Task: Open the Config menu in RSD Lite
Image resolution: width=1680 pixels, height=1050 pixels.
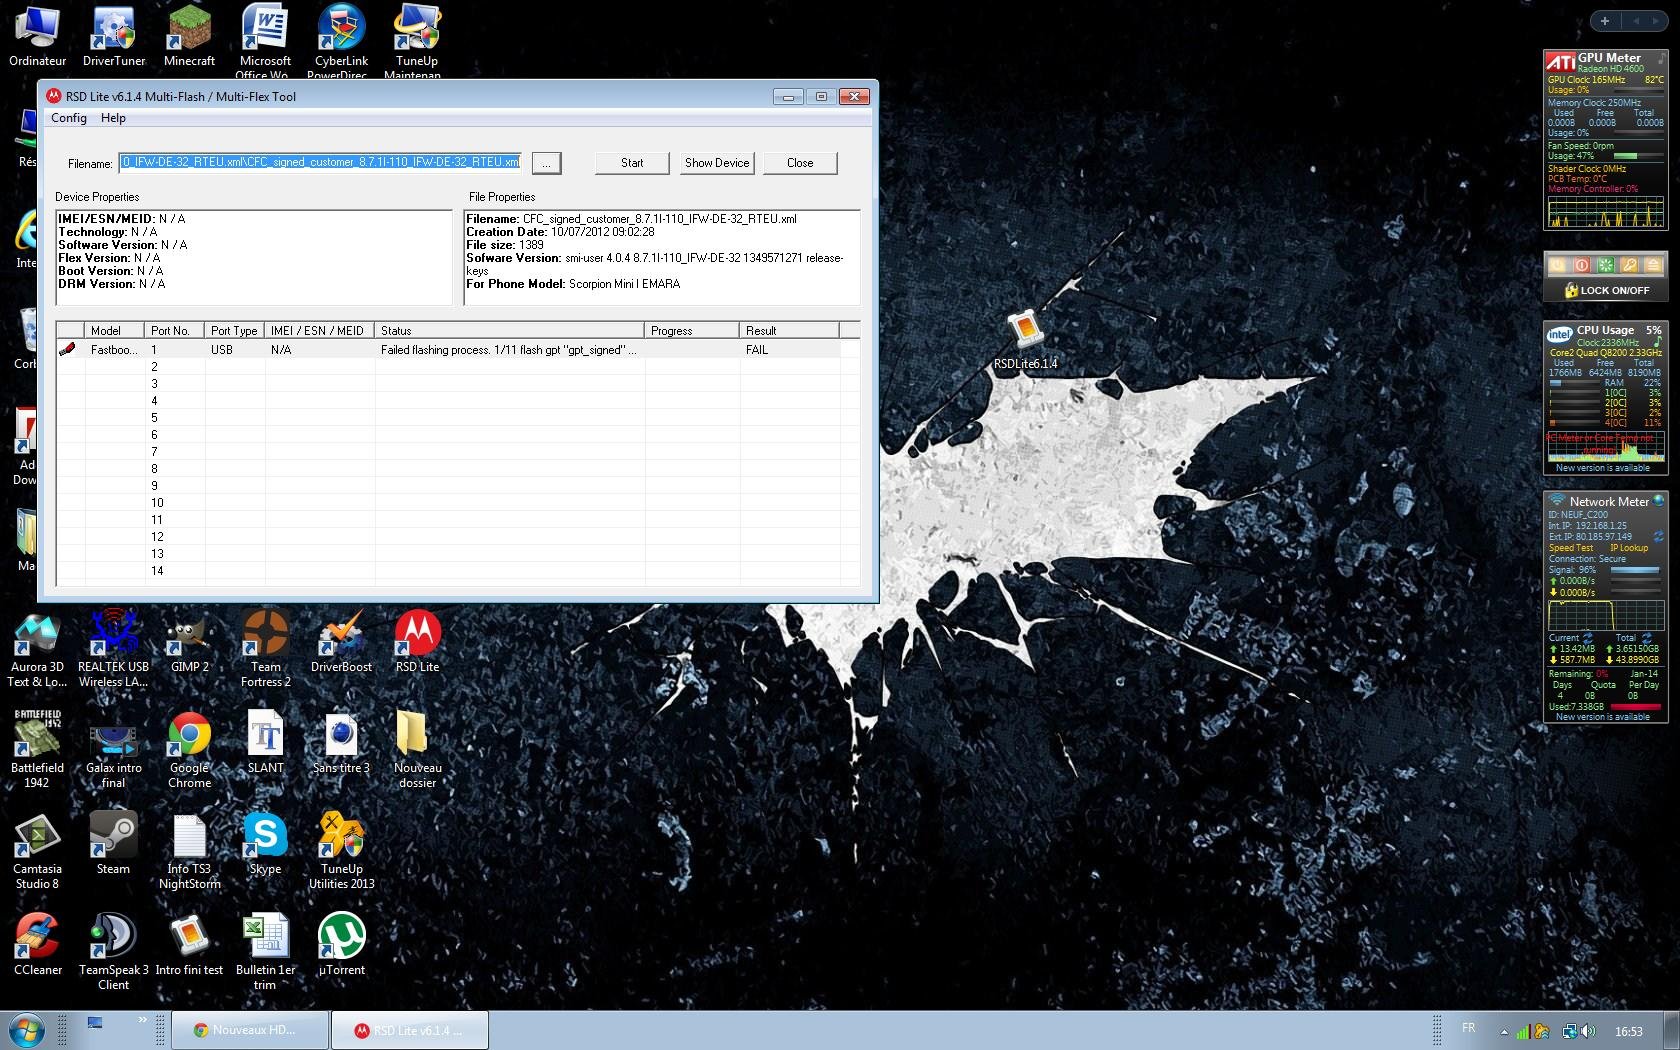Action: pyautogui.click(x=69, y=118)
